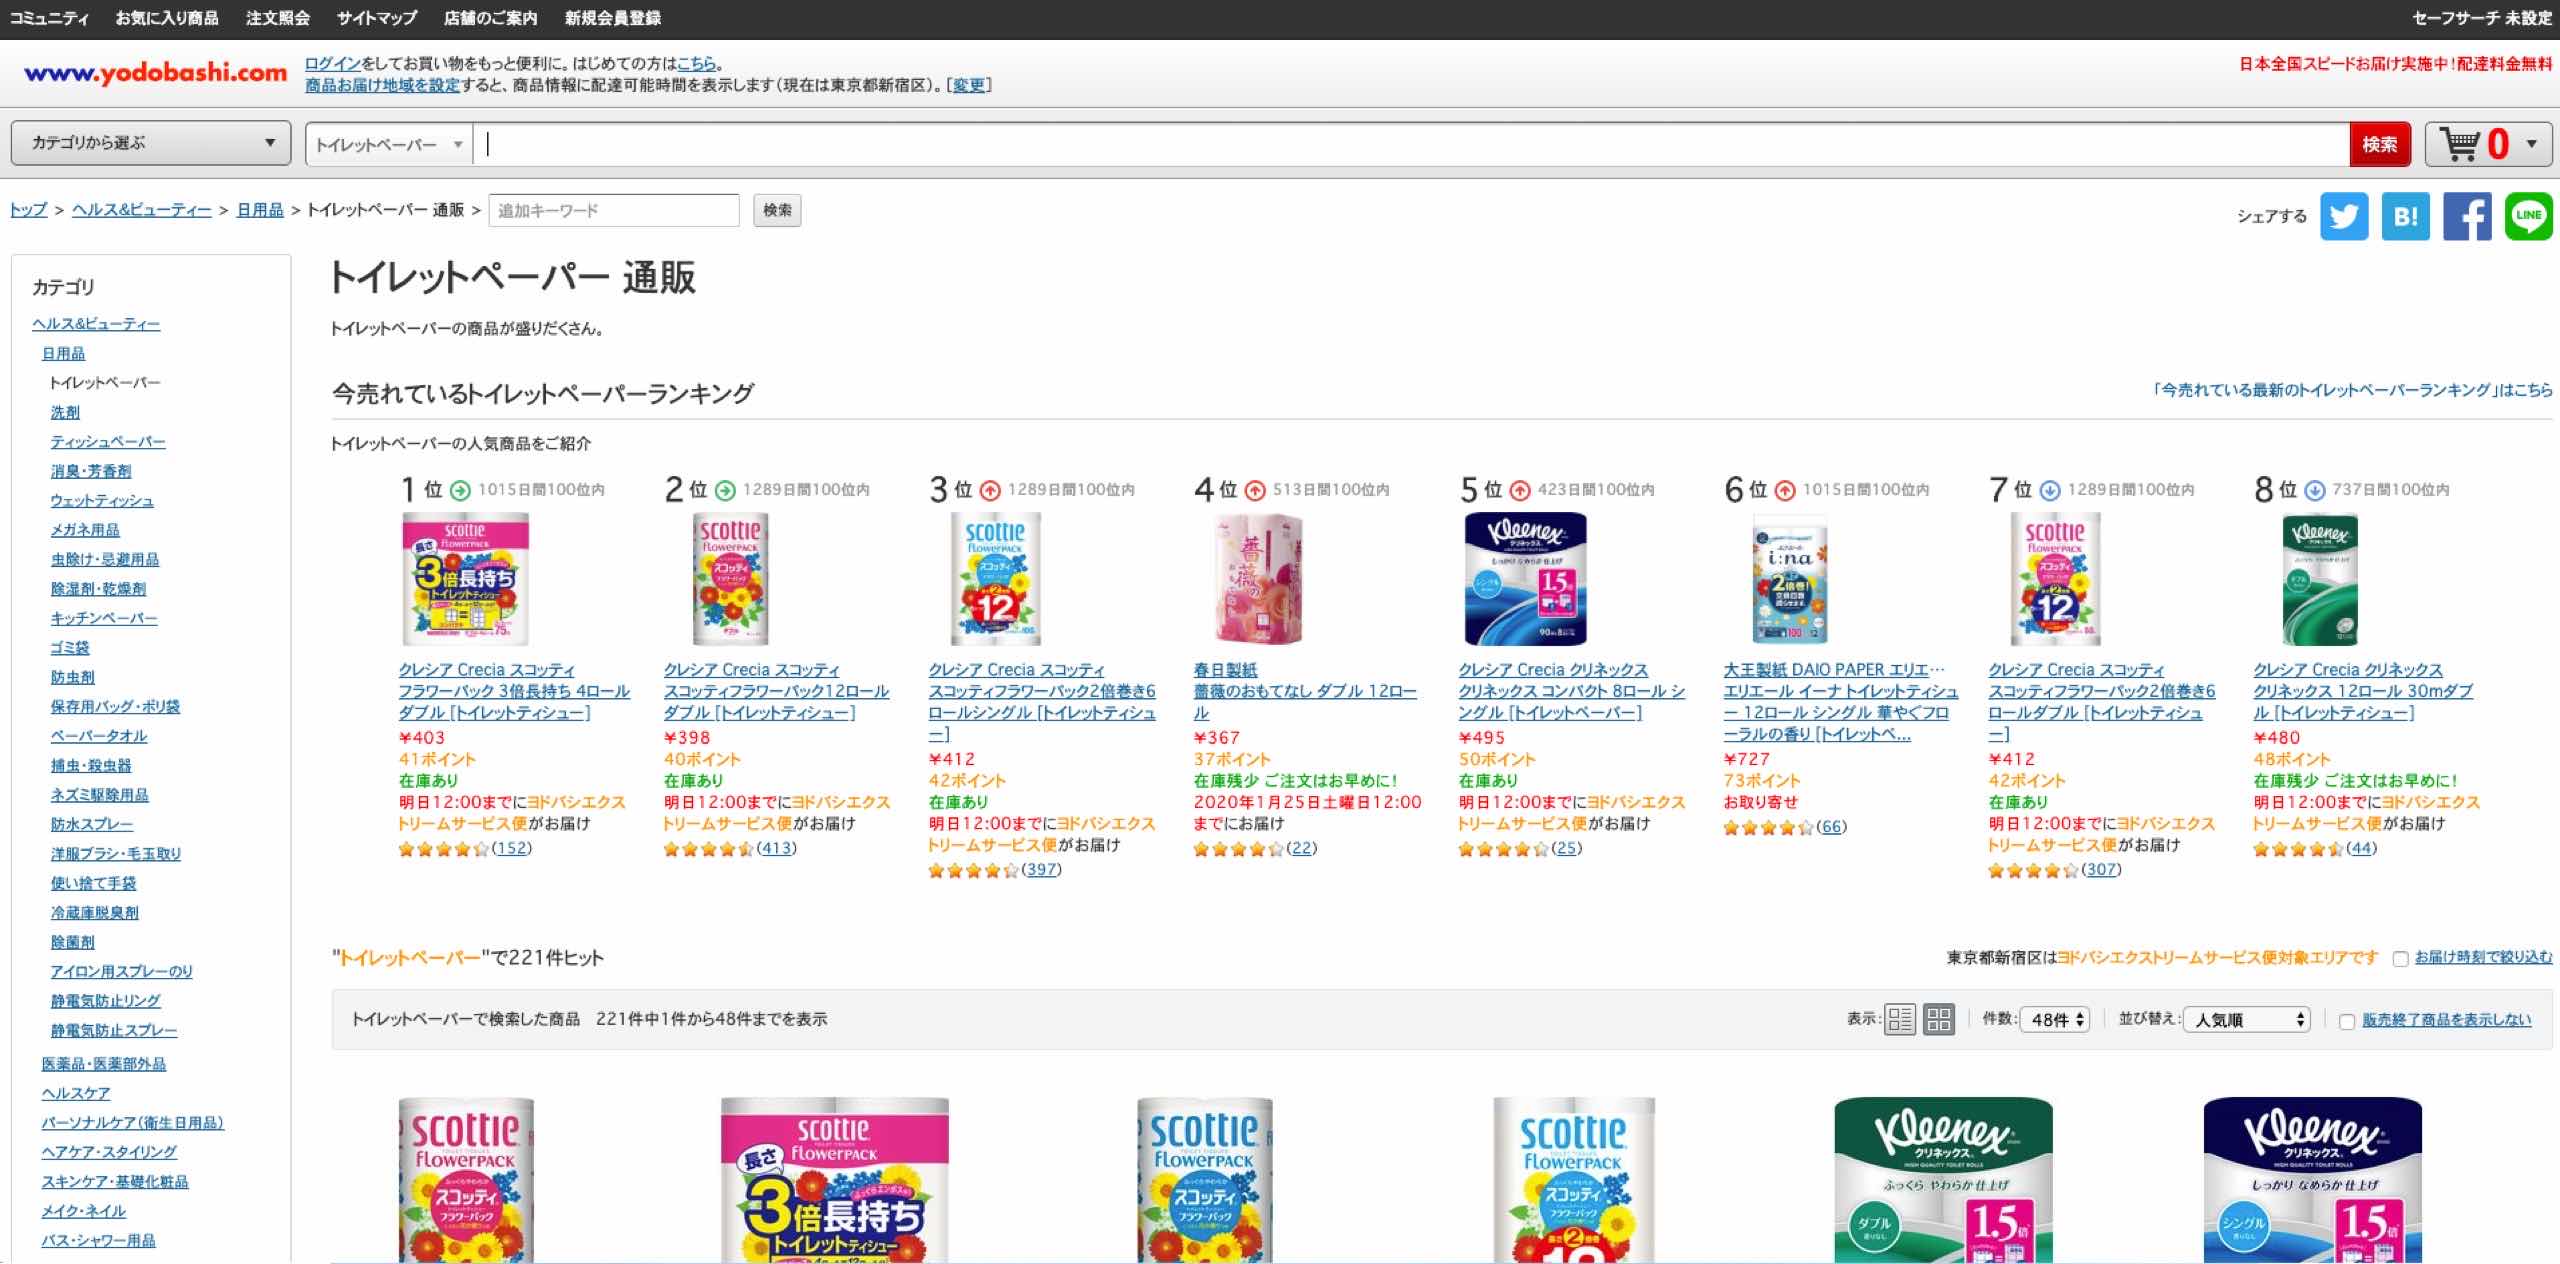
Task: Switch to list view display icon
Action: coord(1900,1019)
